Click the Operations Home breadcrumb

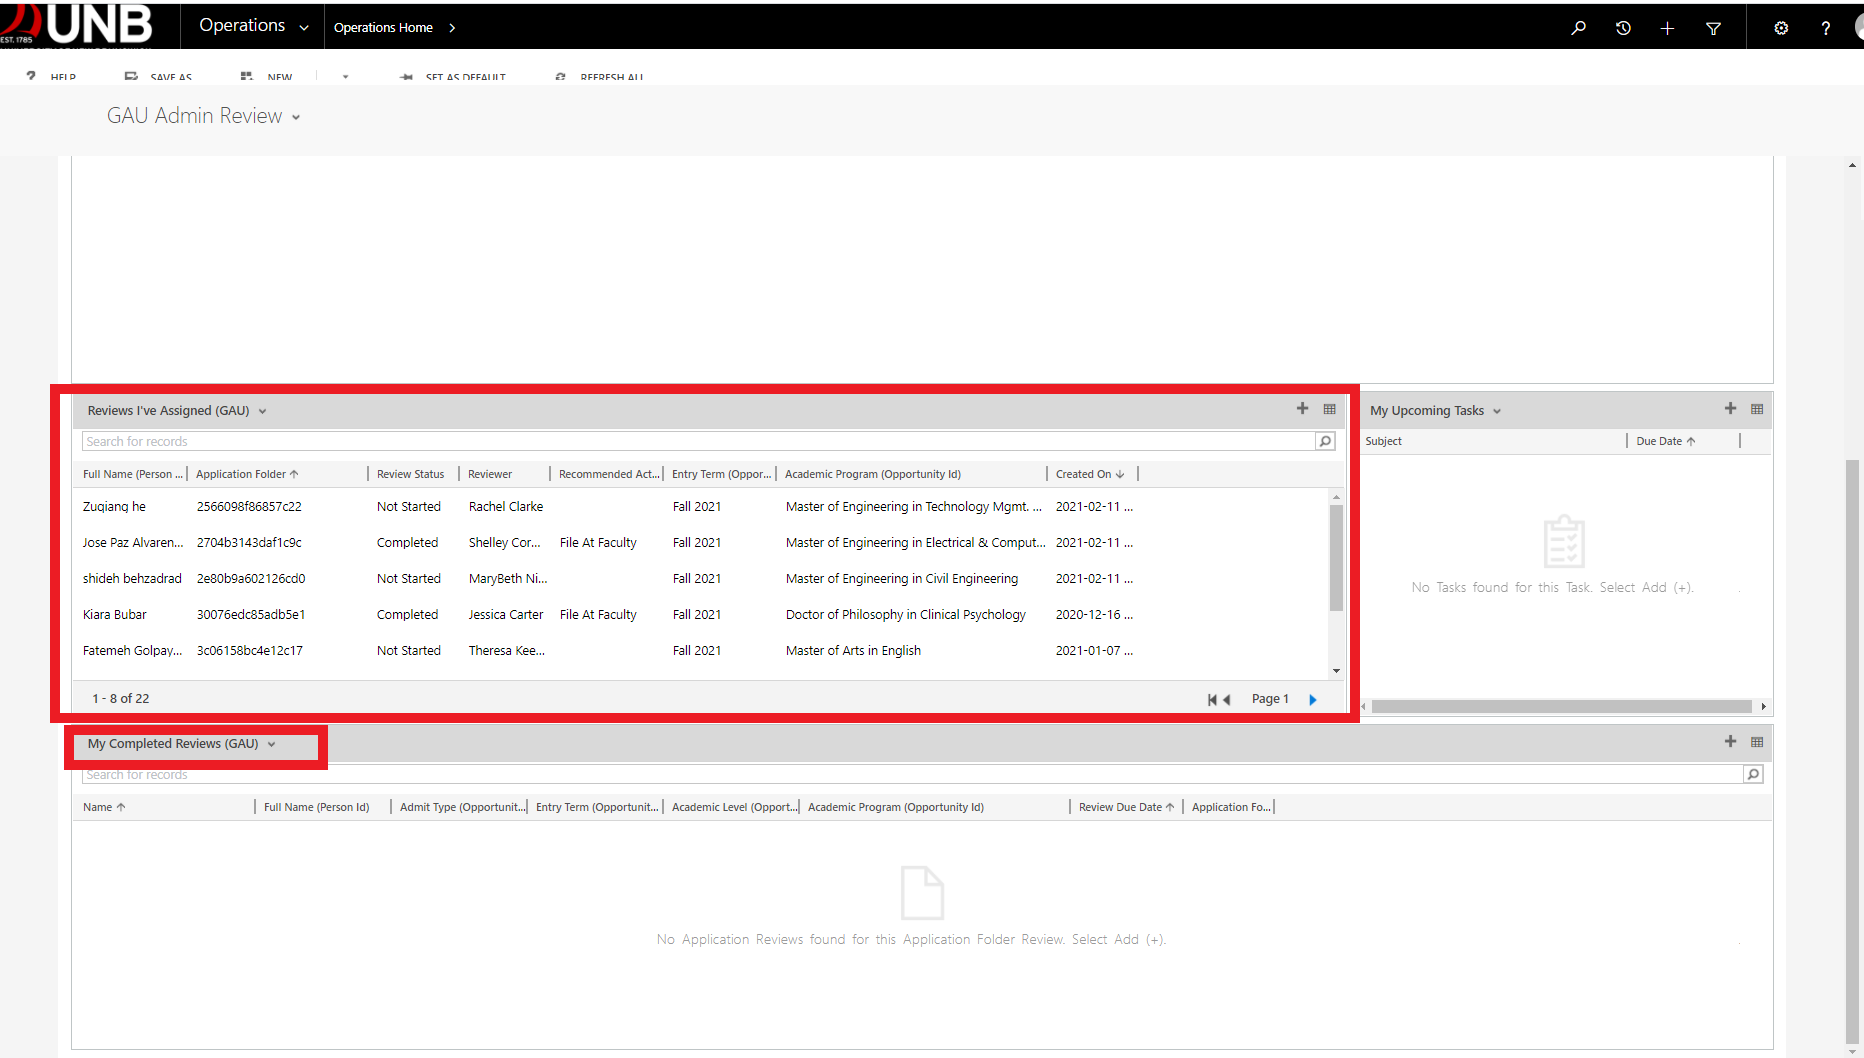click(383, 28)
